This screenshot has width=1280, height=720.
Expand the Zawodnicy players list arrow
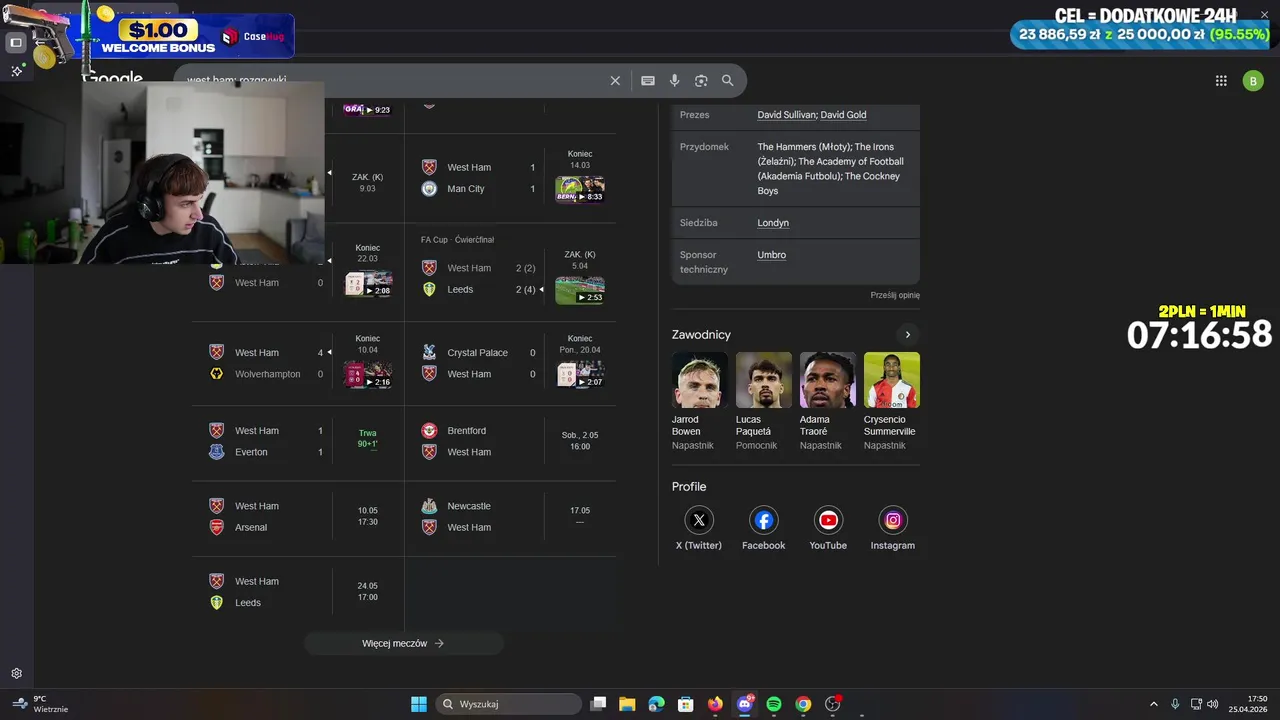(907, 335)
